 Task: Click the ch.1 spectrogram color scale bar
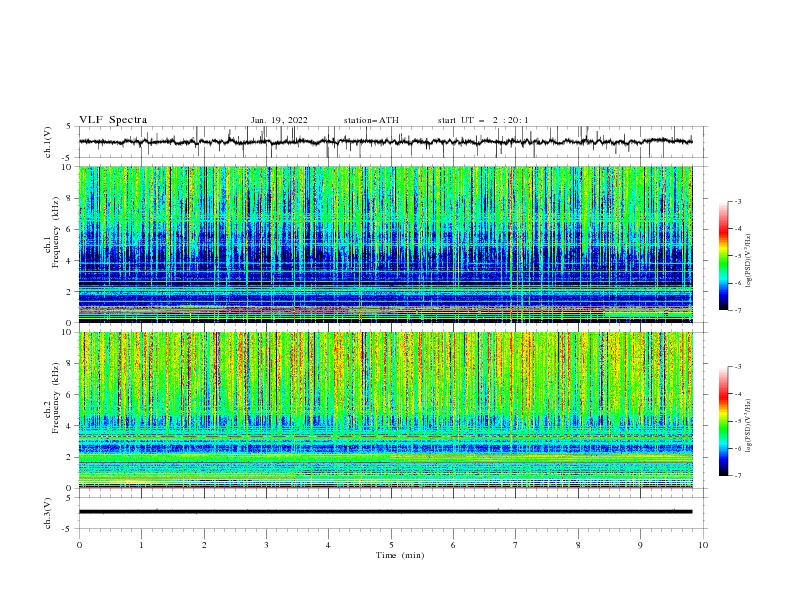(x=724, y=256)
